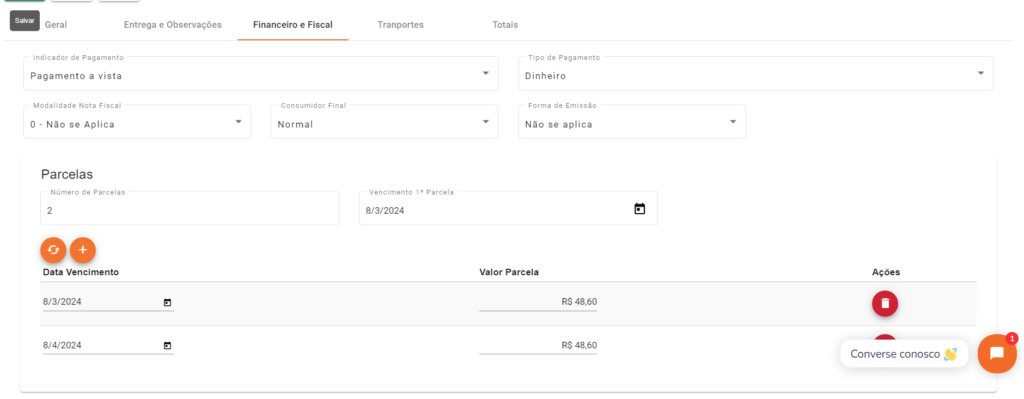The width and height of the screenshot is (1024, 399).
Task: Open calendar icon for 8/3/2024 due date
Action: pyautogui.click(x=167, y=302)
